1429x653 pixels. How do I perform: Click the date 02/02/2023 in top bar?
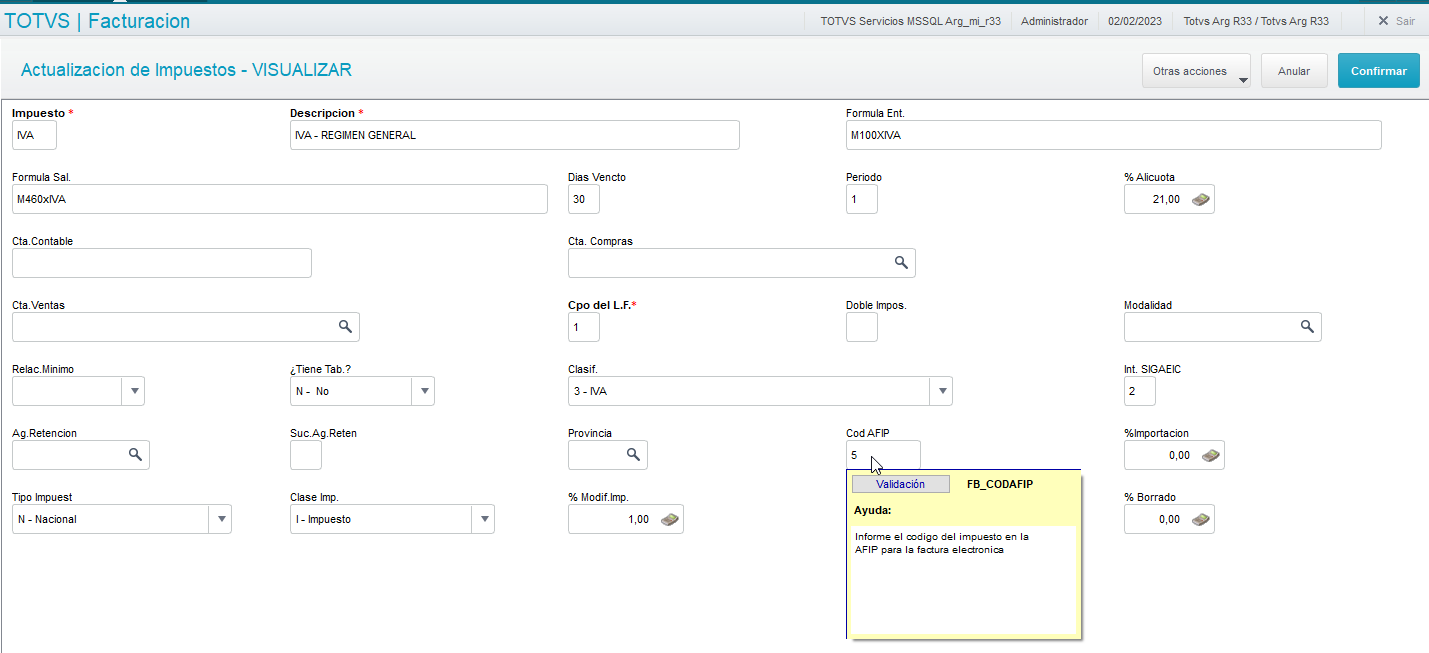[1135, 21]
